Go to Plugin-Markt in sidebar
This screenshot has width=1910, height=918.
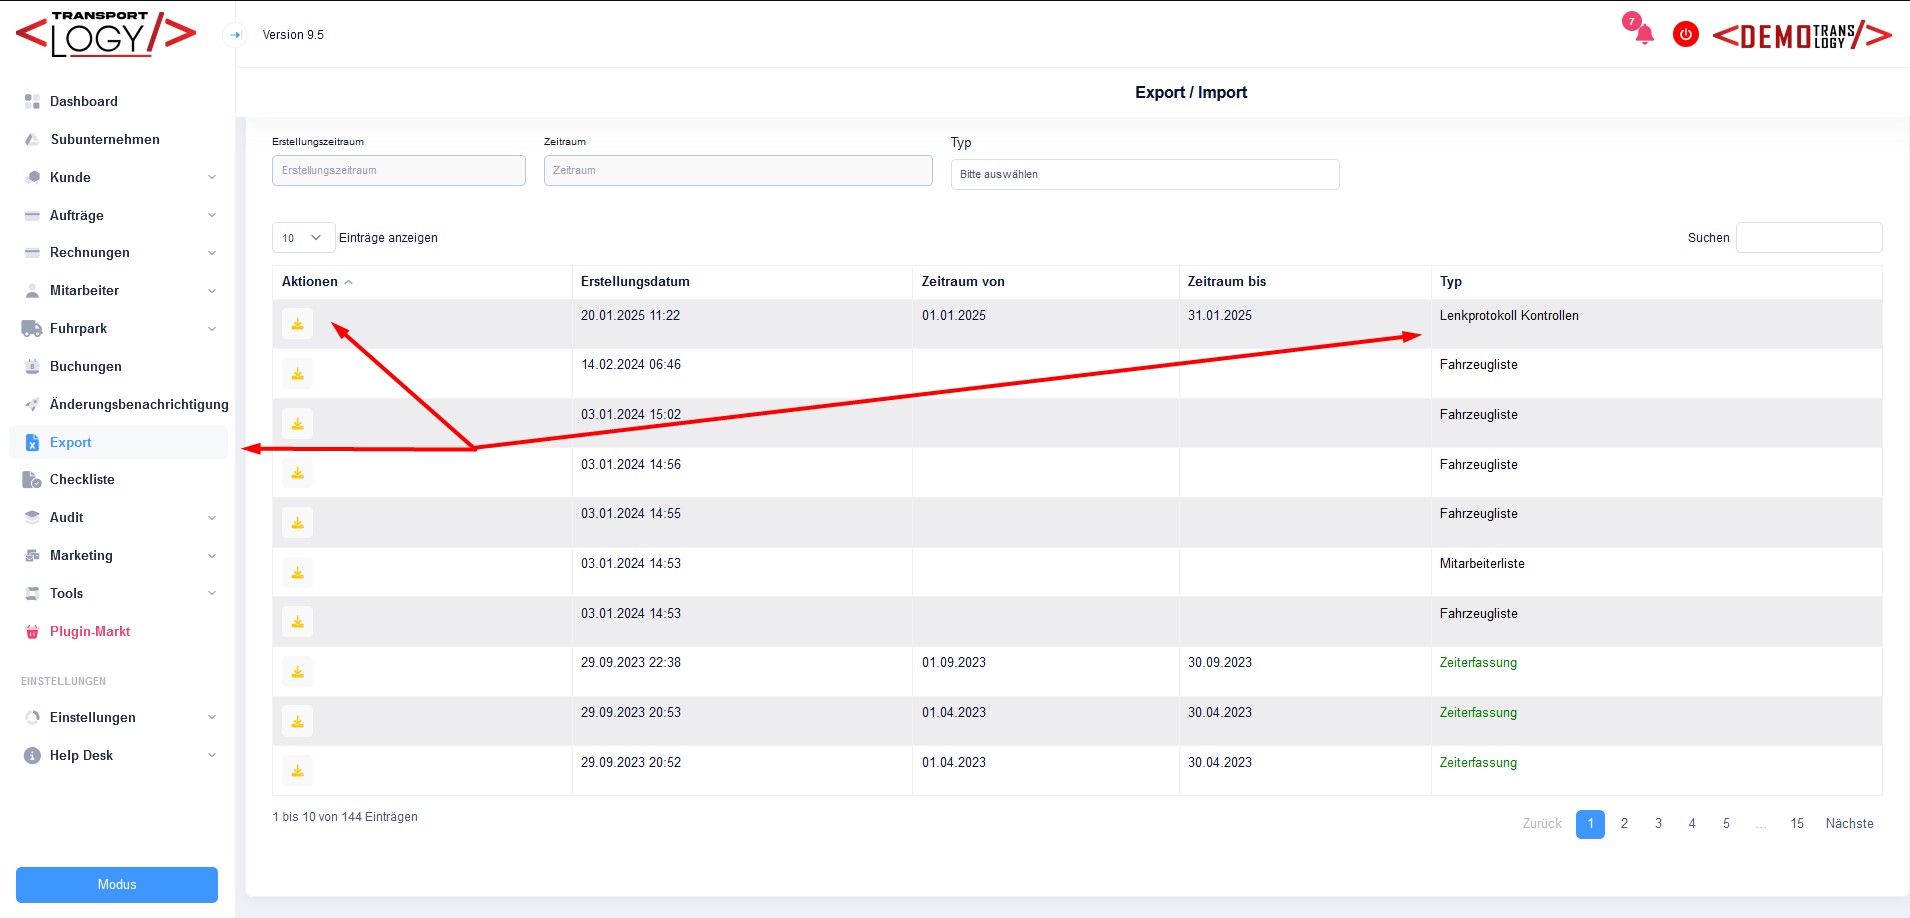coord(90,631)
